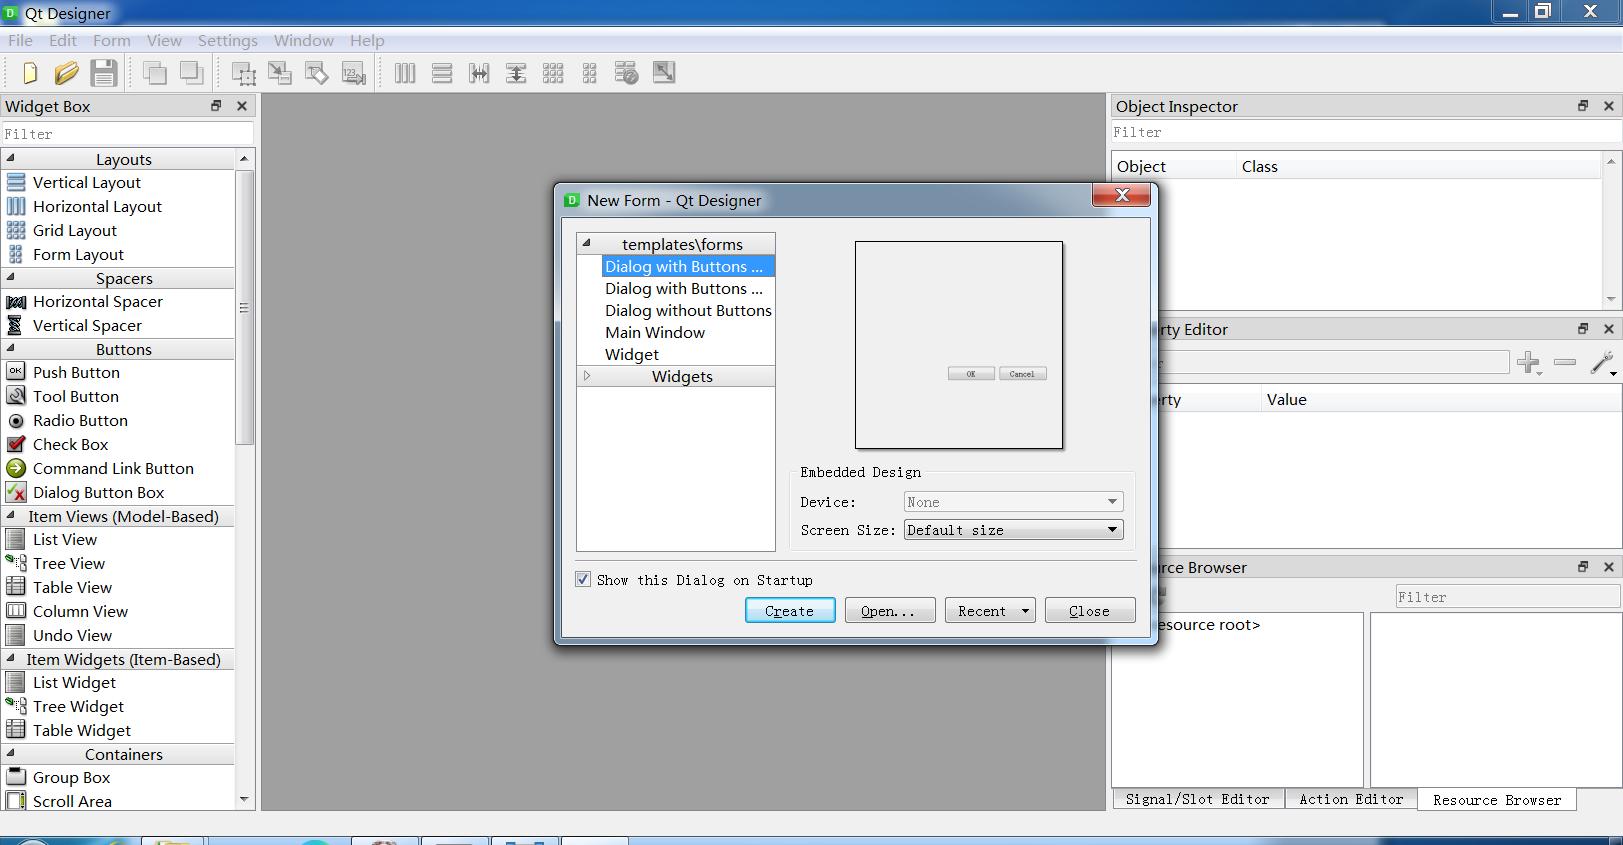Click the Close button in dialog
1623x845 pixels.
click(1090, 611)
